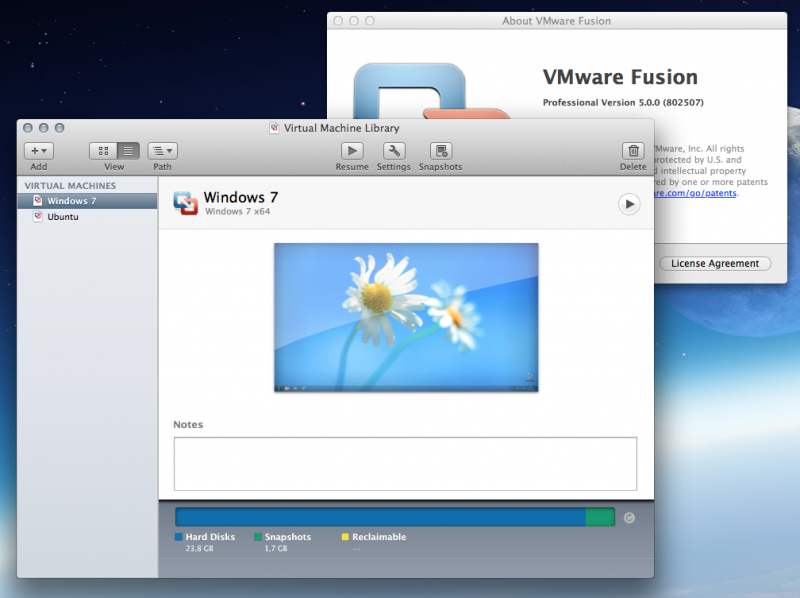Open Settings wrench icon
The height and width of the screenshot is (598, 800).
[394, 151]
